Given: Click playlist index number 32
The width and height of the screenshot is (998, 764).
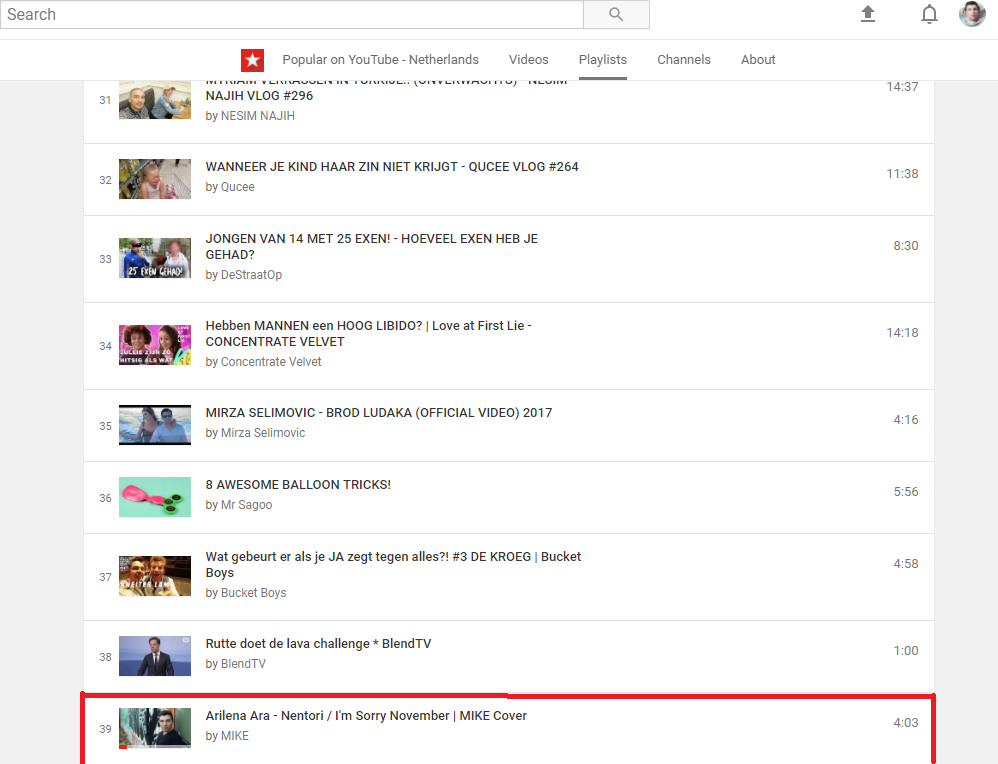Looking at the screenshot, I should [106, 180].
